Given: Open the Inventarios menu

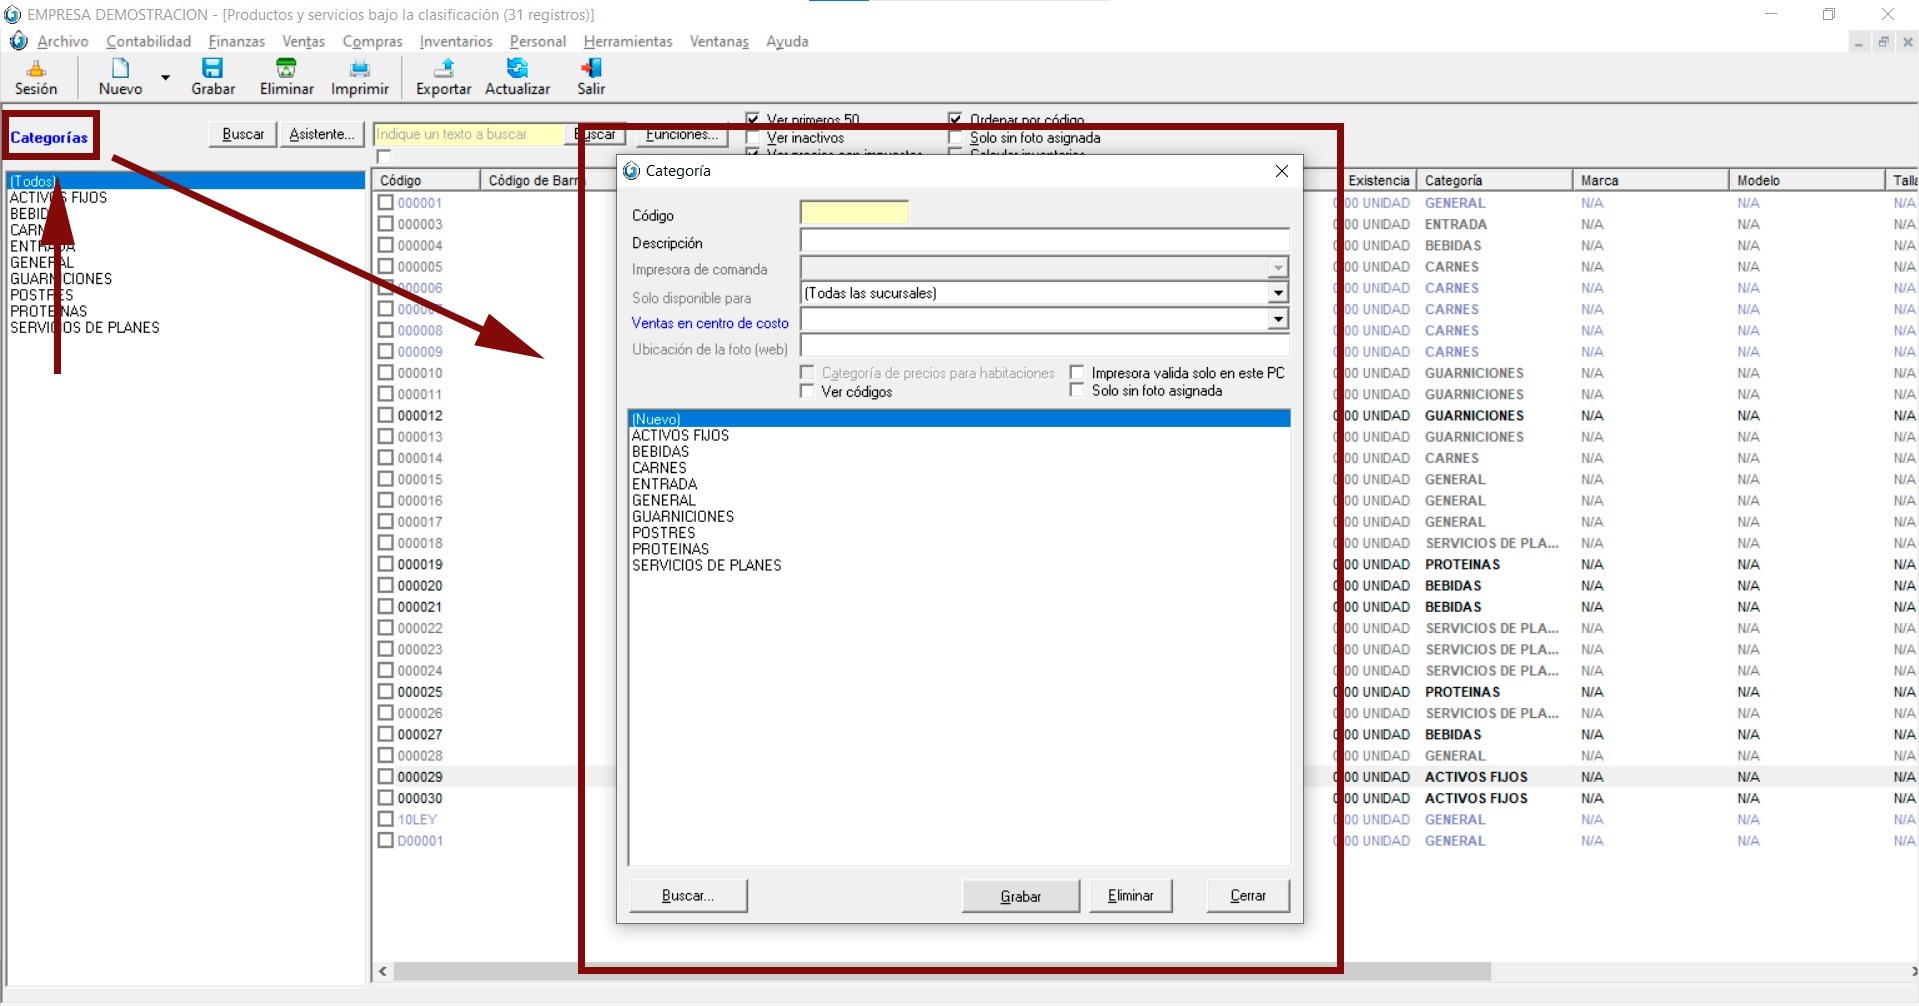Looking at the screenshot, I should pos(455,41).
